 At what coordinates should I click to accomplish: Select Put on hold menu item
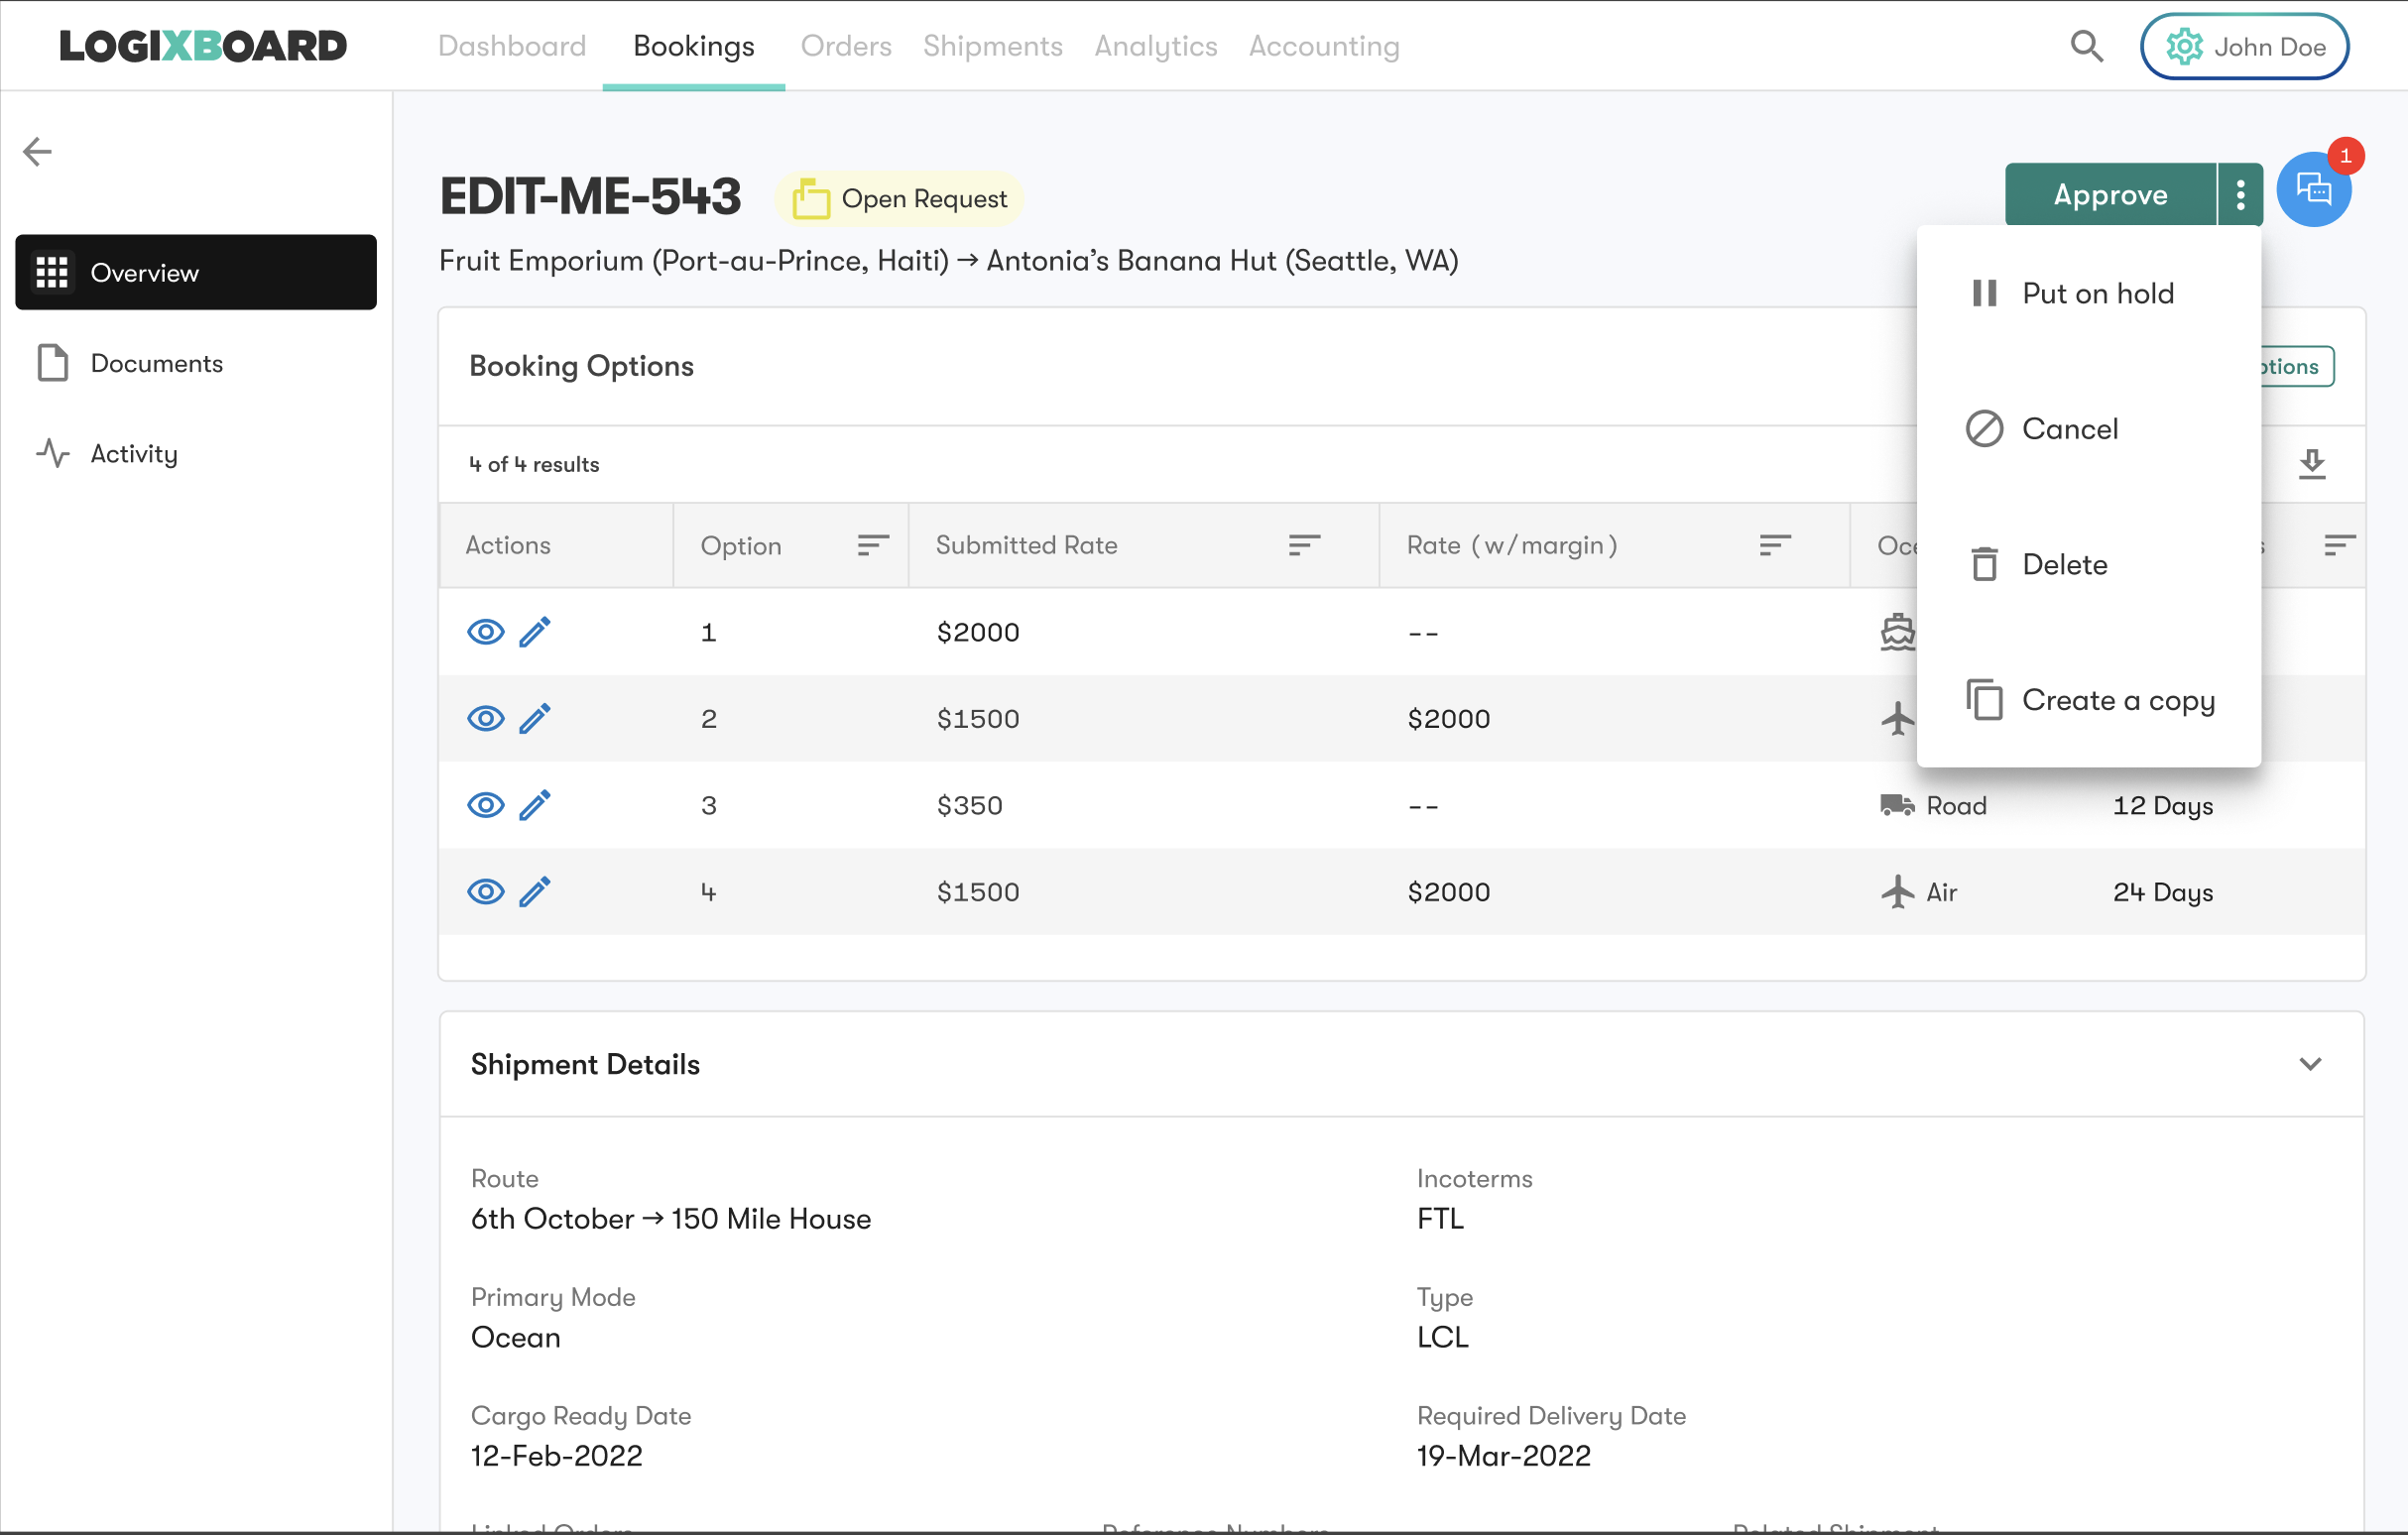click(x=2097, y=293)
